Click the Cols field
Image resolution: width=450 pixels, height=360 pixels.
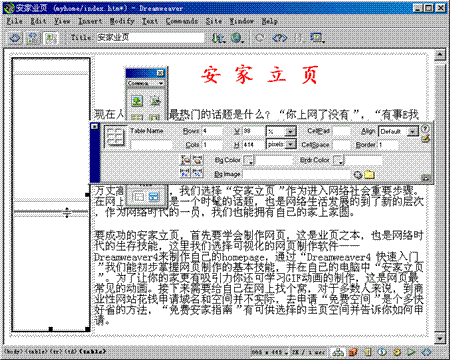tap(212, 145)
